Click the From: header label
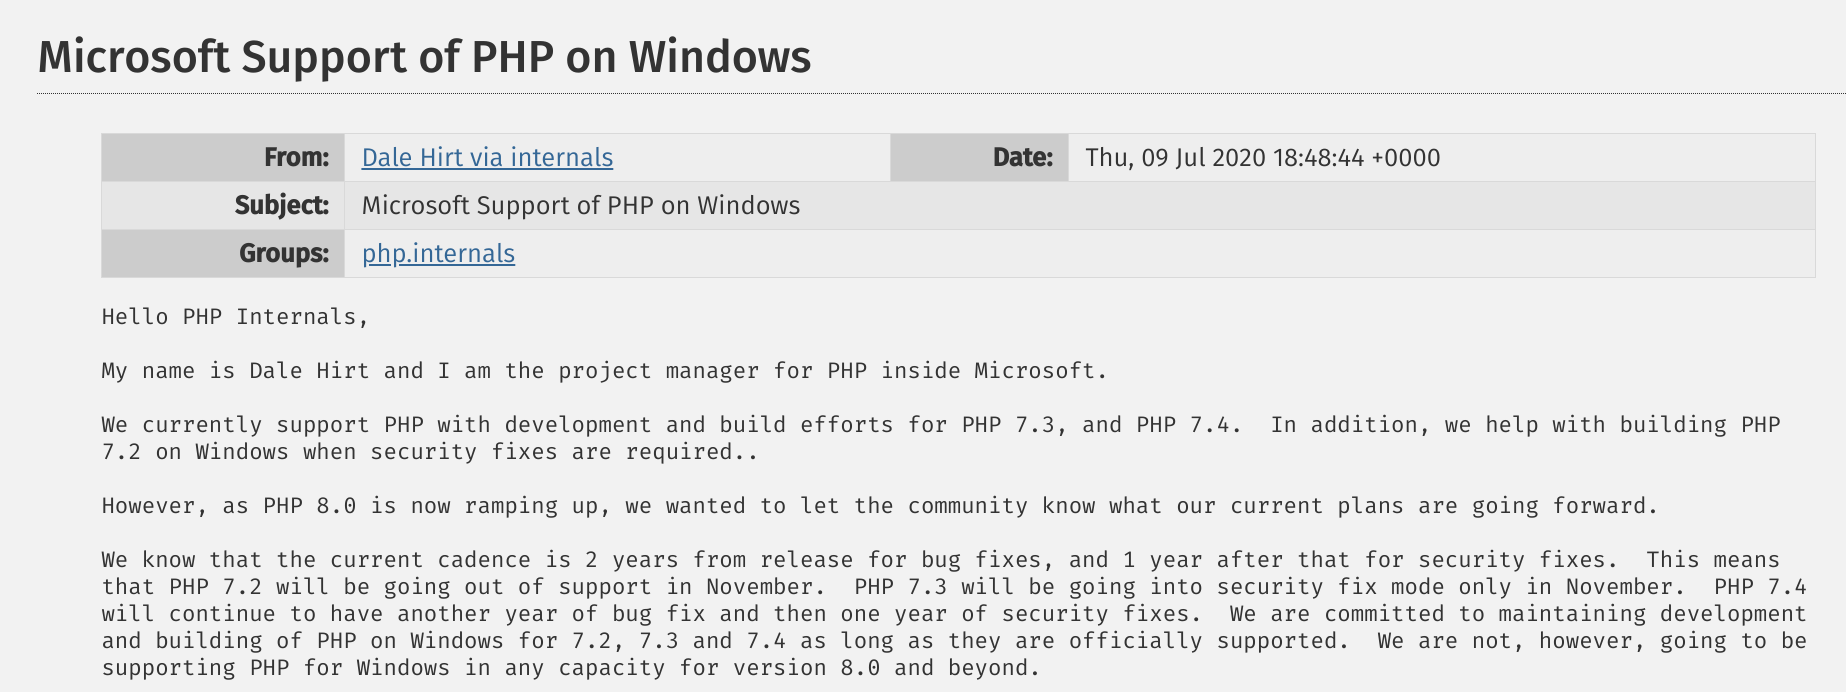Viewport: 1846px width, 692px height. 296,158
